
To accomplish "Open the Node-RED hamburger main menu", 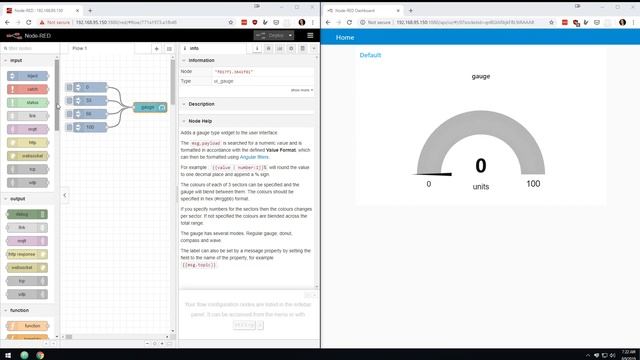I will click(310, 36).
